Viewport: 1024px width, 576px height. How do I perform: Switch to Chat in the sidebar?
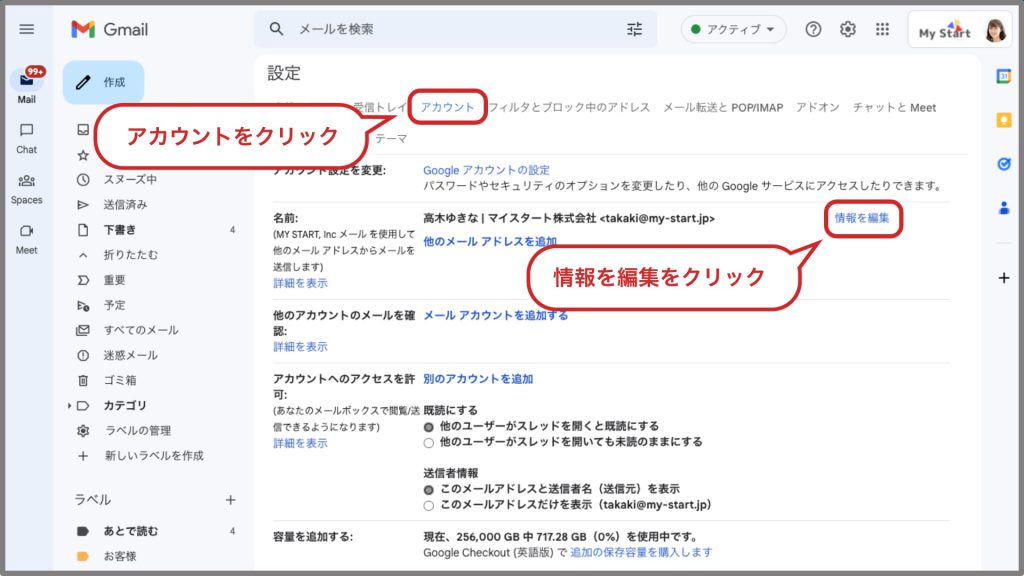click(x=27, y=137)
